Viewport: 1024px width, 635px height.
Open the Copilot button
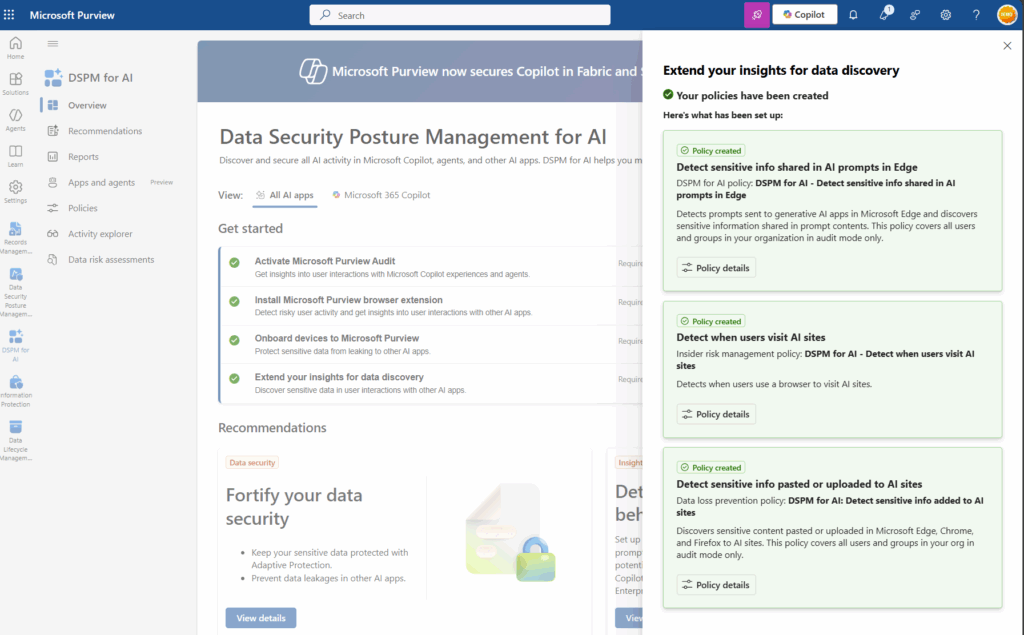[805, 14]
